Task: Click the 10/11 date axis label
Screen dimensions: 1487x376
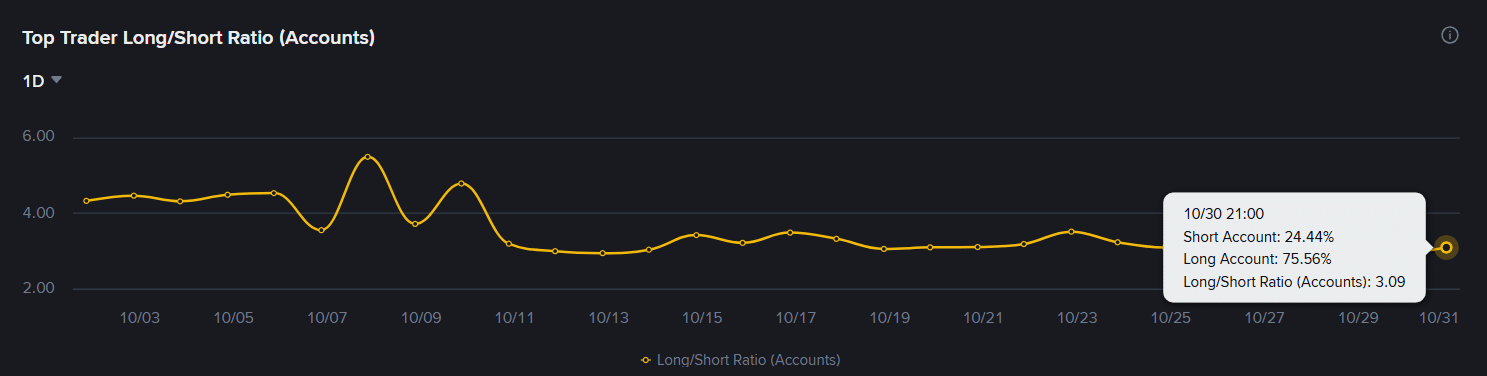Action: click(515, 317)
